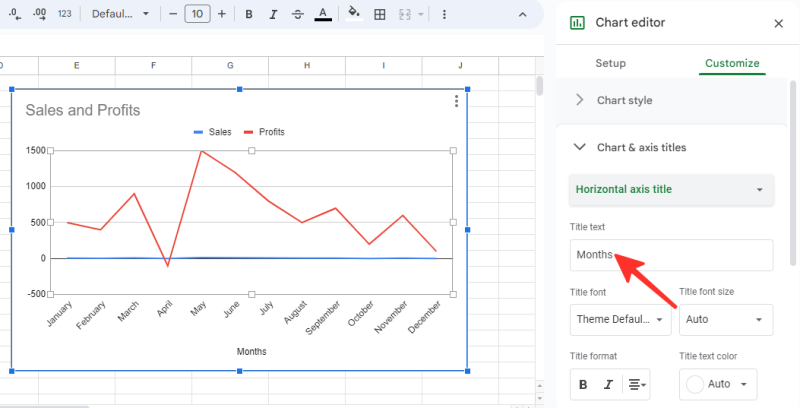
Task: Switch to the Setup tab
Action: tap(610, 63)
